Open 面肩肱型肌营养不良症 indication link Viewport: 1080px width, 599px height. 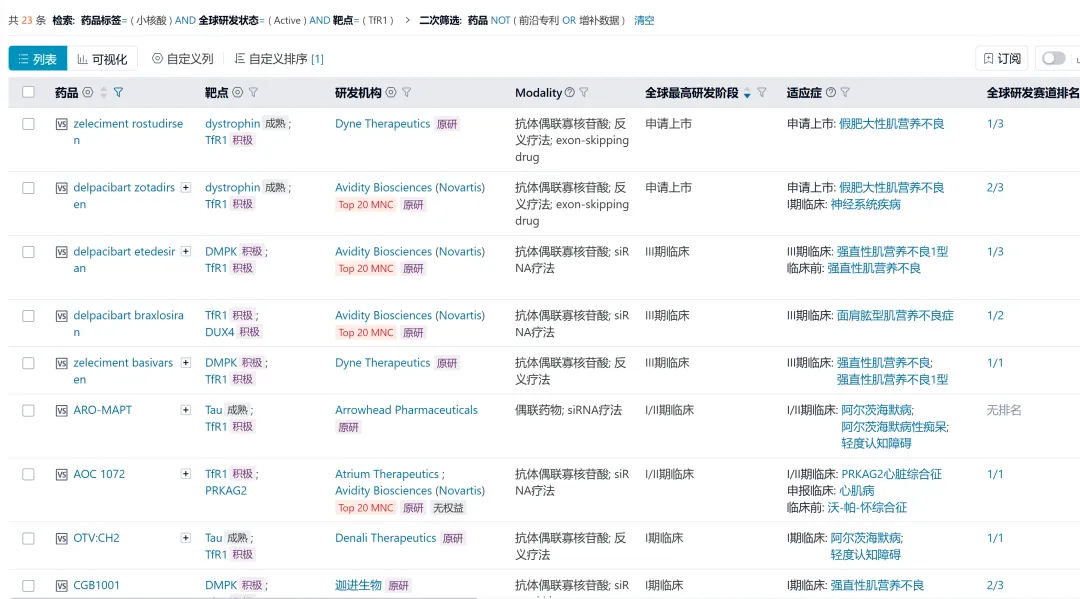pos(895,315)
